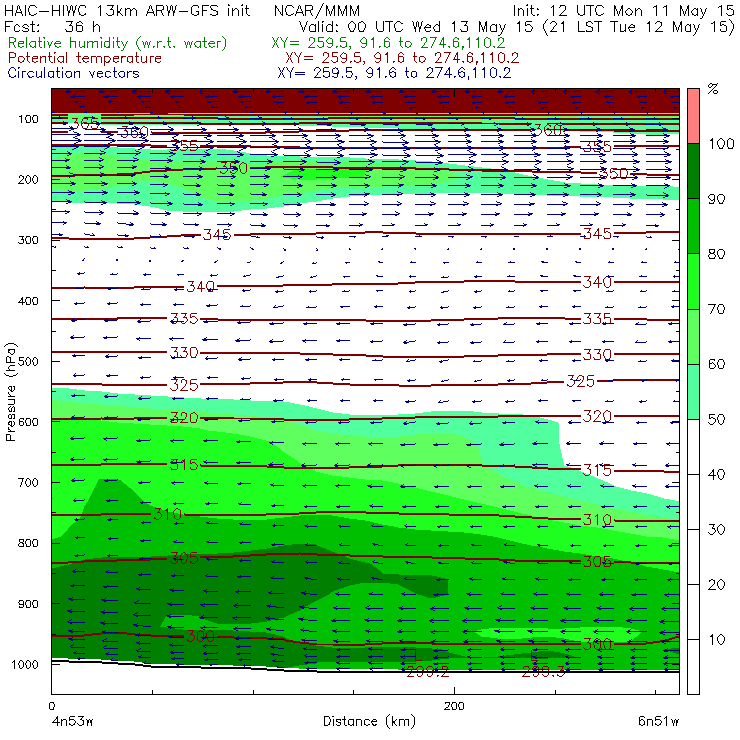Click the white 40–50% colorbar segment
This screenshot has height=740, width=740.
pyautogui.click(x=693, y=447)
